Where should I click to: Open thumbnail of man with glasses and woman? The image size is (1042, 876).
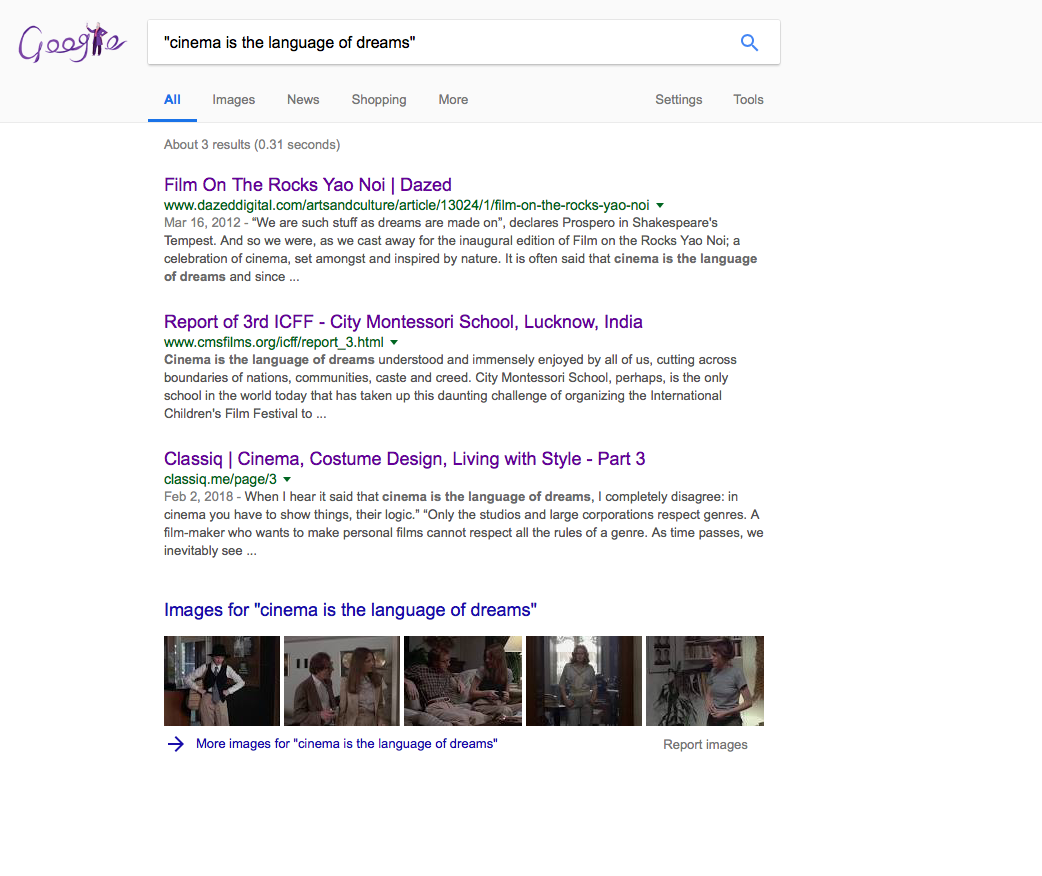[342, 681]
